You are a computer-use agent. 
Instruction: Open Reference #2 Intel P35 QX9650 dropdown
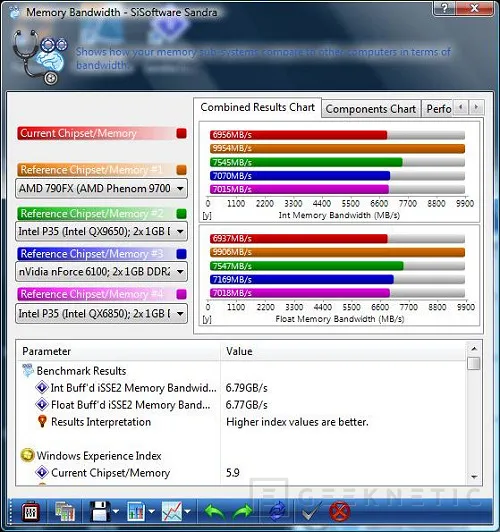click(101, 231)
